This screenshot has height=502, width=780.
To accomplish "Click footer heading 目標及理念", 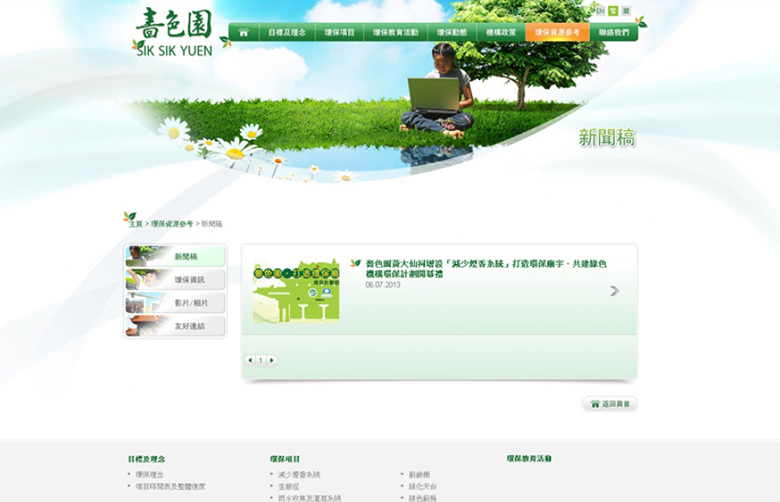I will 146,459.
